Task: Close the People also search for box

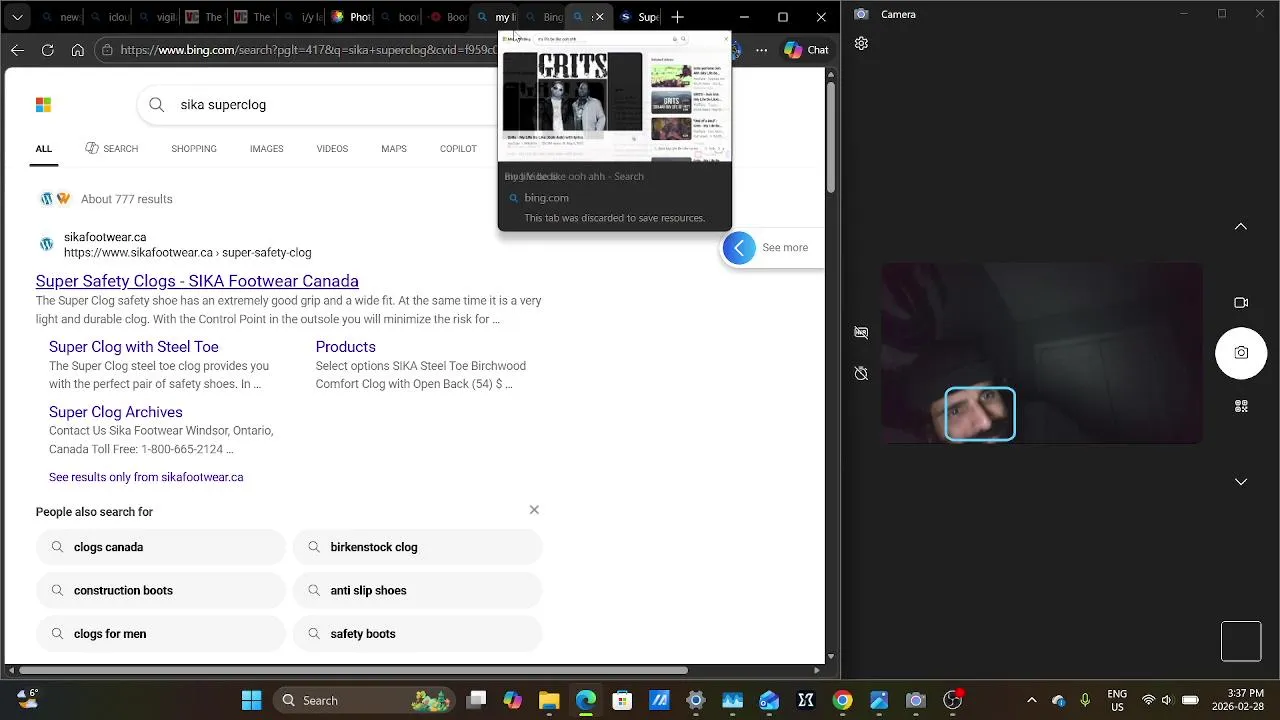Action: 534,510
